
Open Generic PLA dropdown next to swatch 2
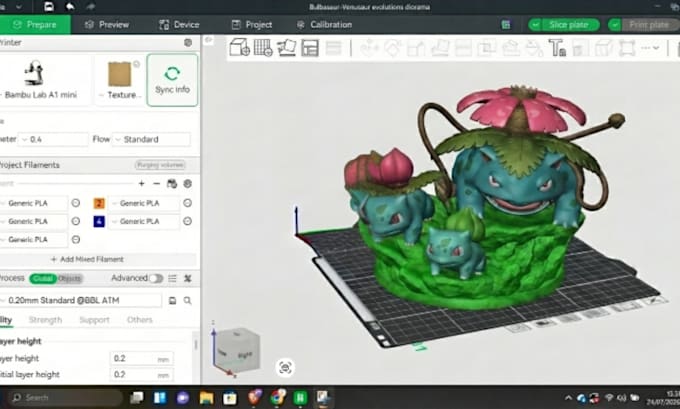(x=144, y=203)
